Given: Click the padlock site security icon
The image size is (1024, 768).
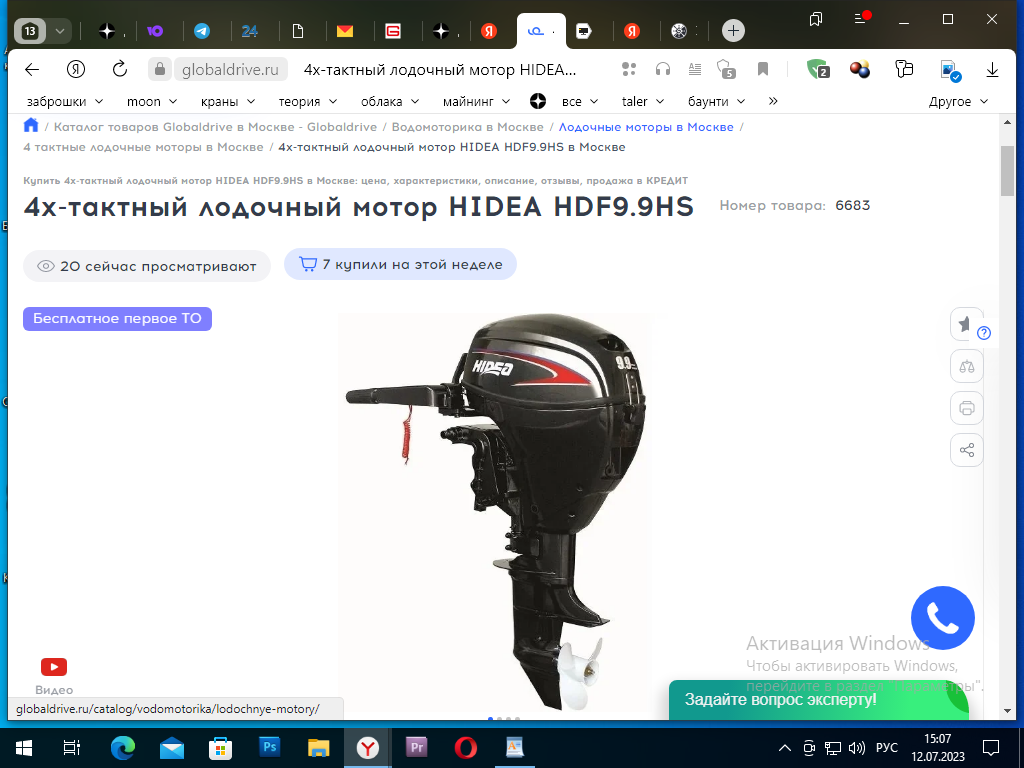Looking at the screenshot, I should (159, 69).
